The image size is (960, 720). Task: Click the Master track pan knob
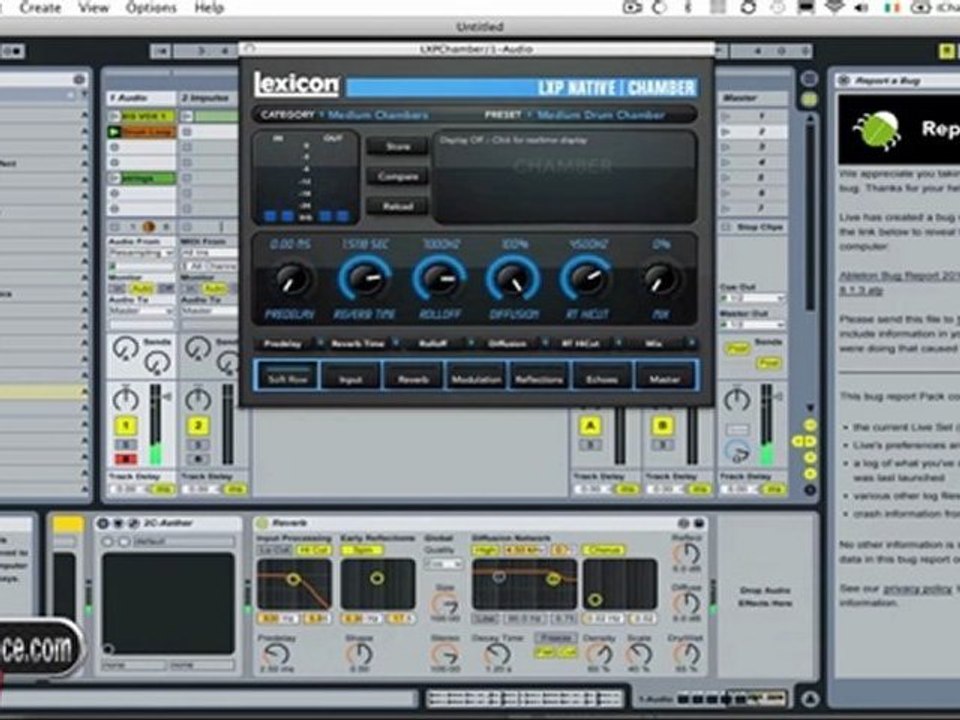click(737, 399)
